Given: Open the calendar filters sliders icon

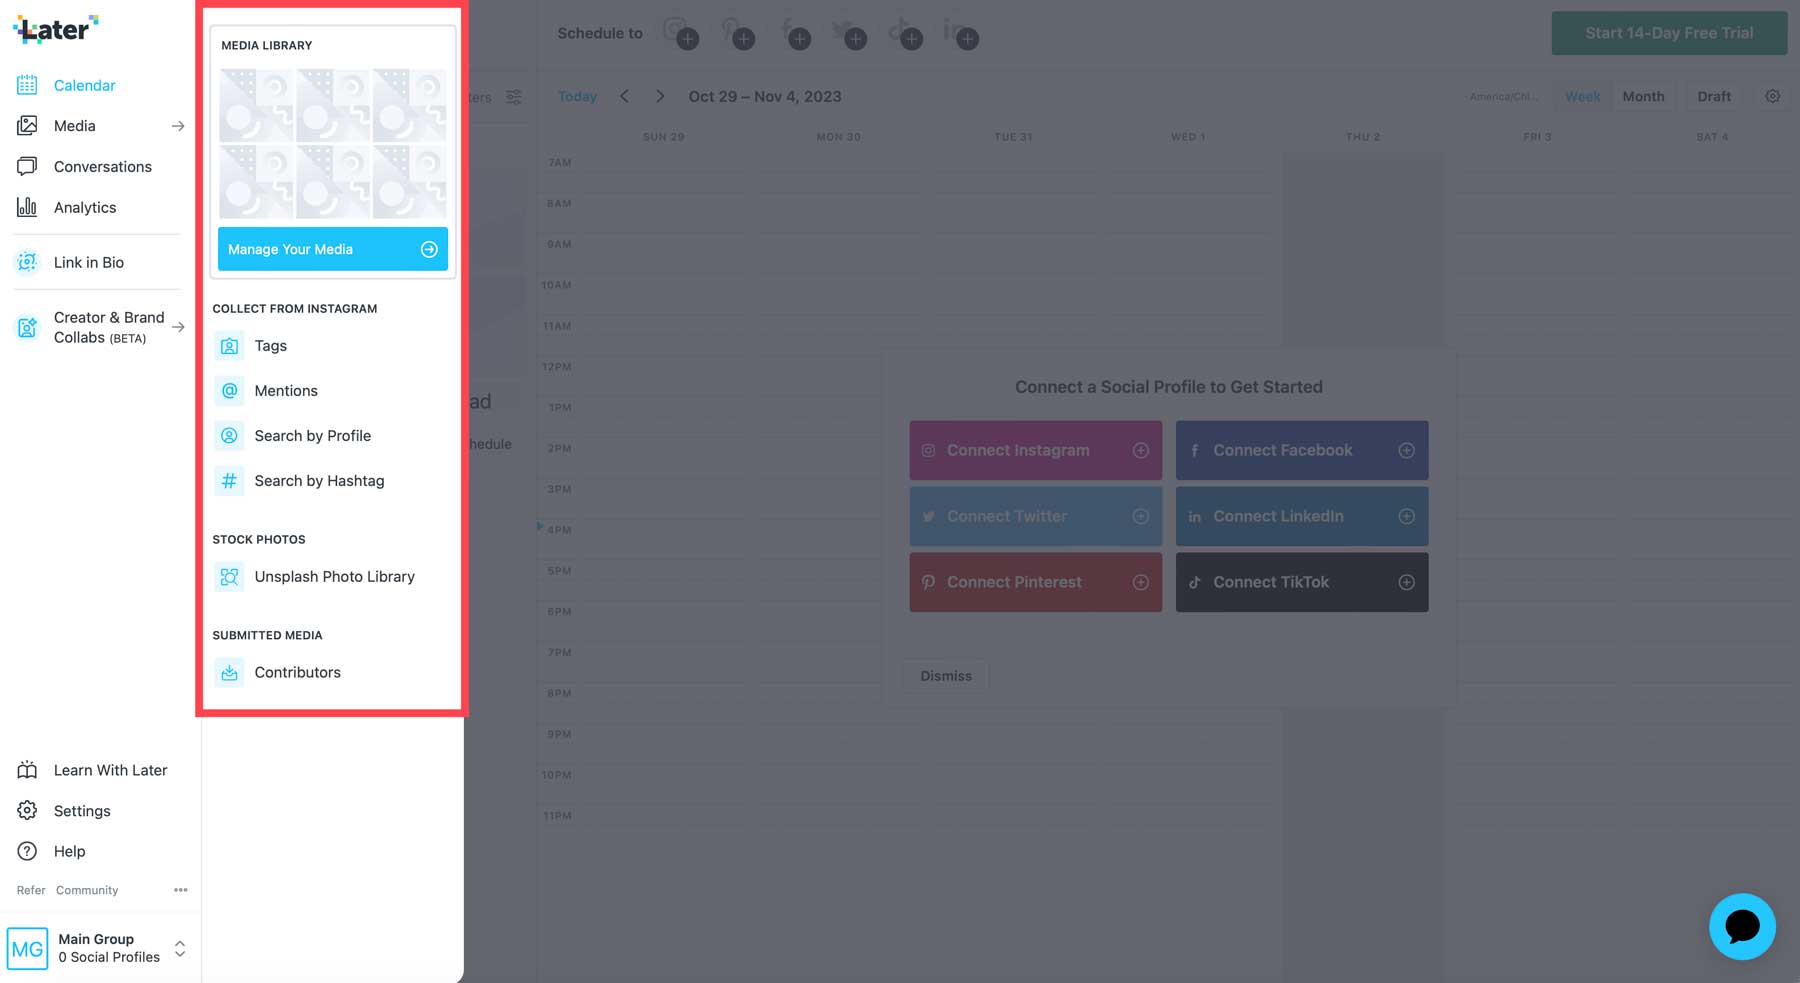Looking at the screenshot, I should pyautogui.click(x=514, y=97).
